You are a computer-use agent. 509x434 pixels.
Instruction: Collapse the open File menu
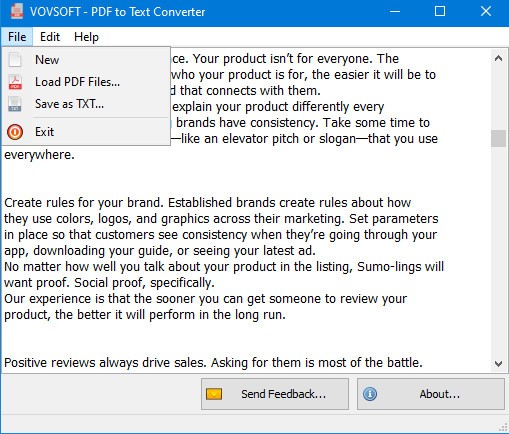point(17,37)
